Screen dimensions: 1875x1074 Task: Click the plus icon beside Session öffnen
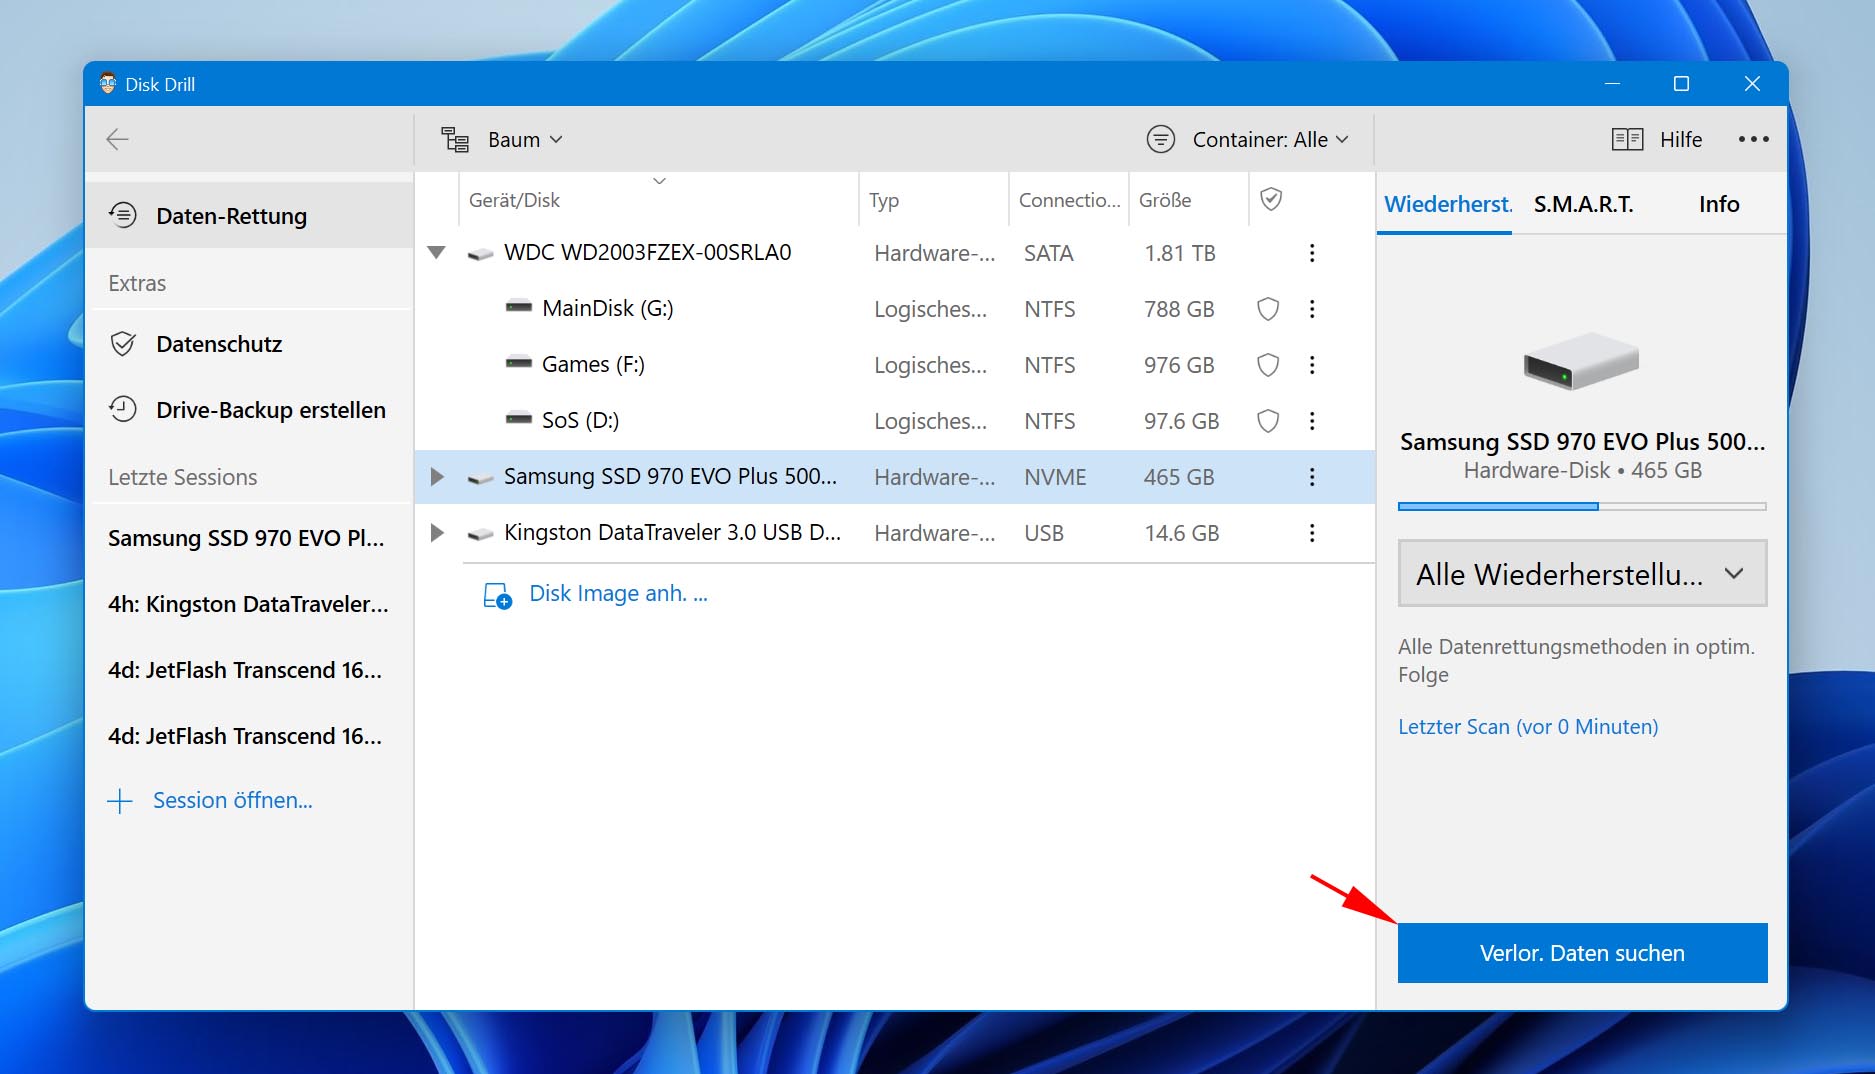tap(120, 801)
